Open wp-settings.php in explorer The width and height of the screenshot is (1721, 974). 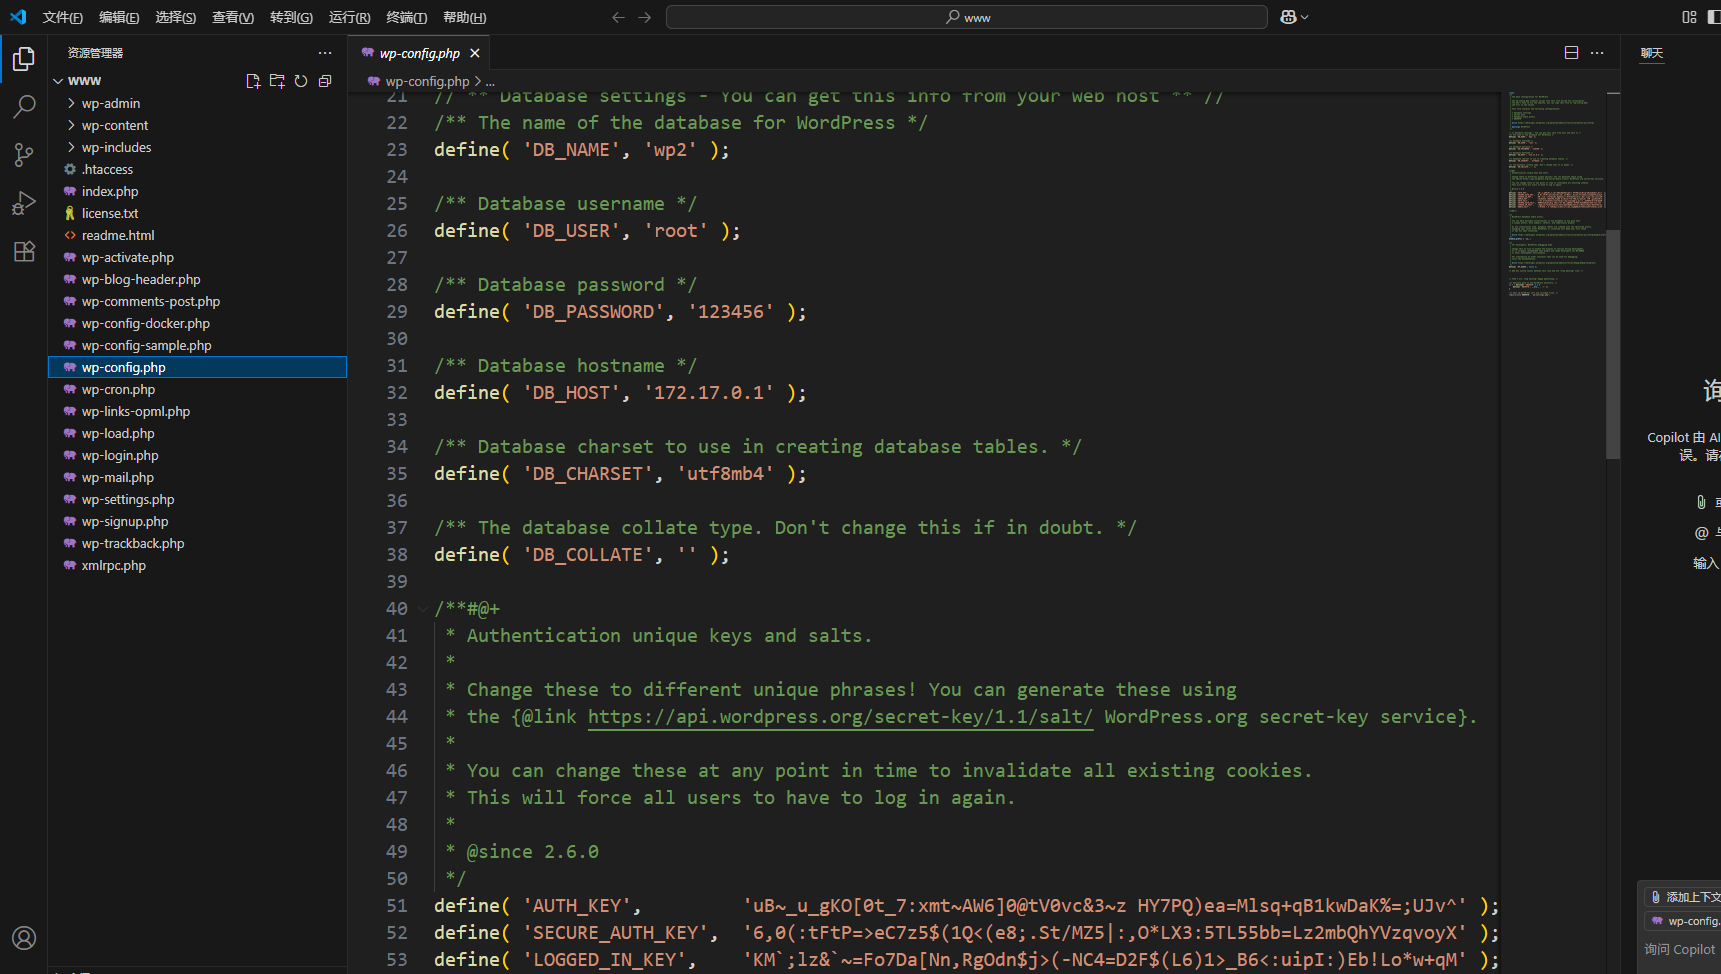point(198,499)
